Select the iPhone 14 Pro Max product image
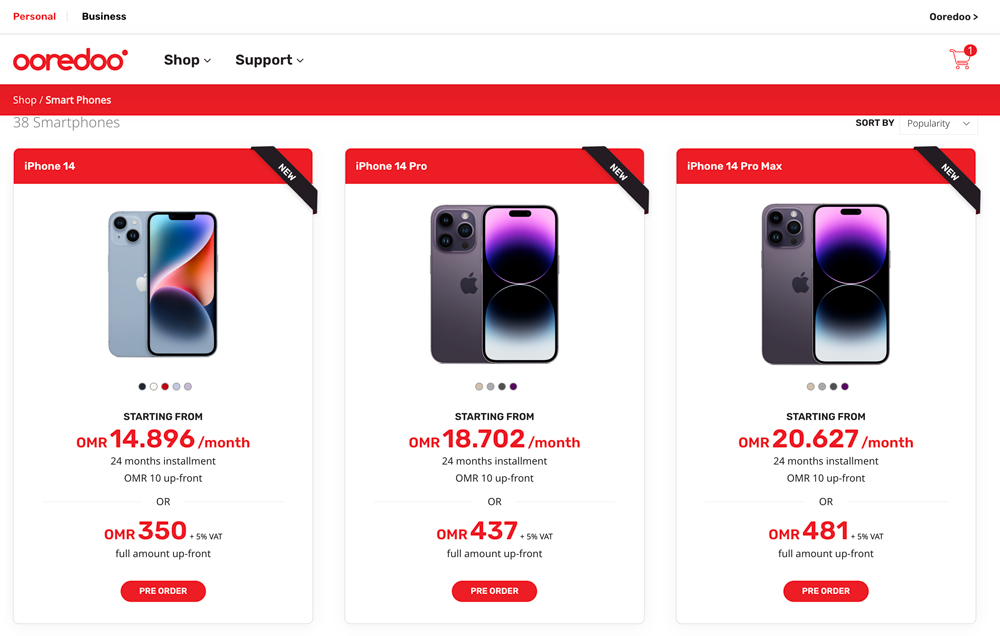Viewport: 1000px width, 636px height. 826,284
